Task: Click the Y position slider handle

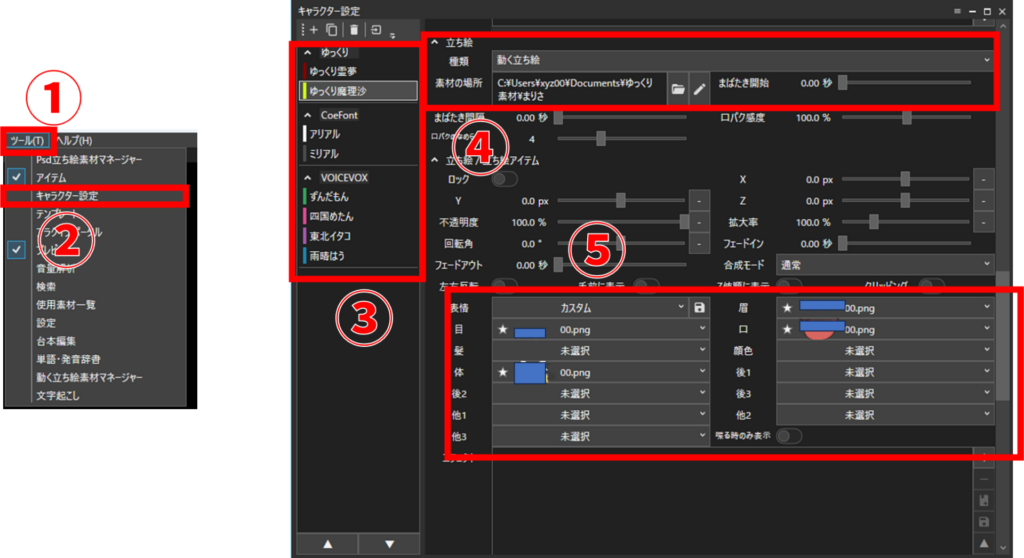Action: 621,201
